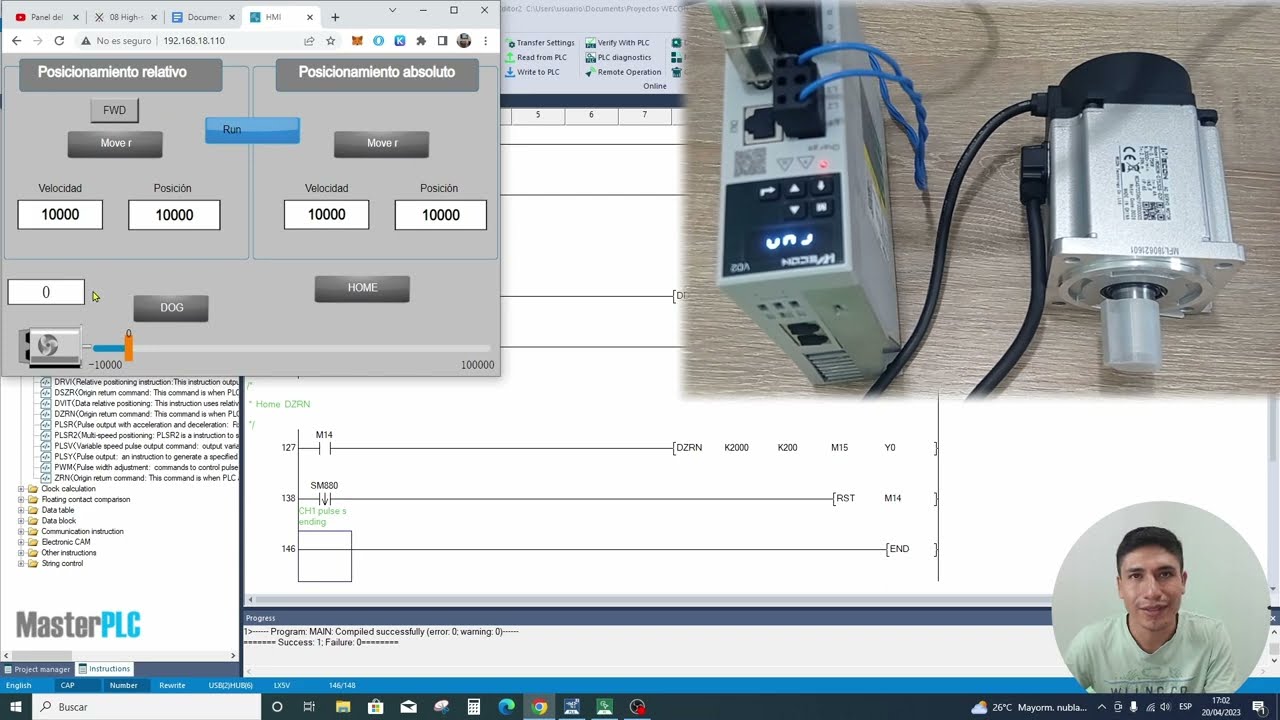Click Write to PLC

[x=533, y=72]
